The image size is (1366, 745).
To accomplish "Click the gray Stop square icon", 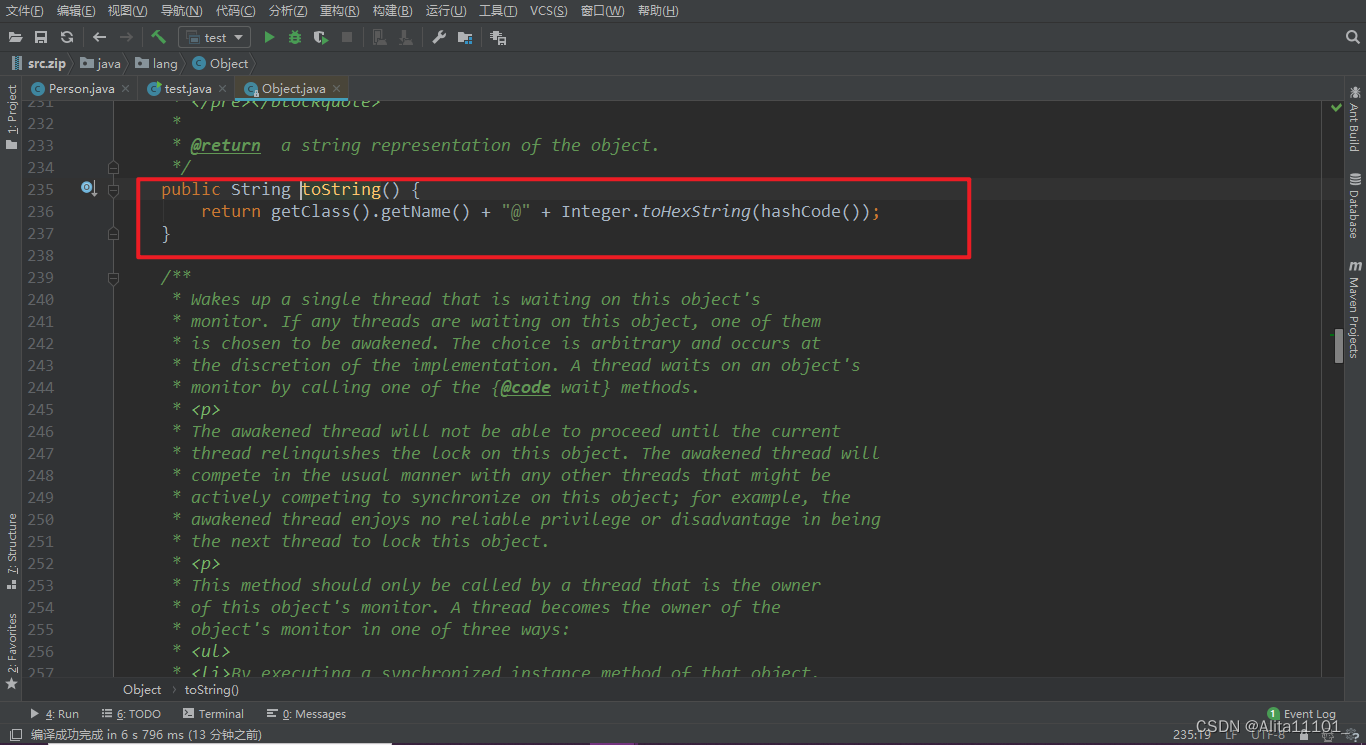I will [347, 37].
